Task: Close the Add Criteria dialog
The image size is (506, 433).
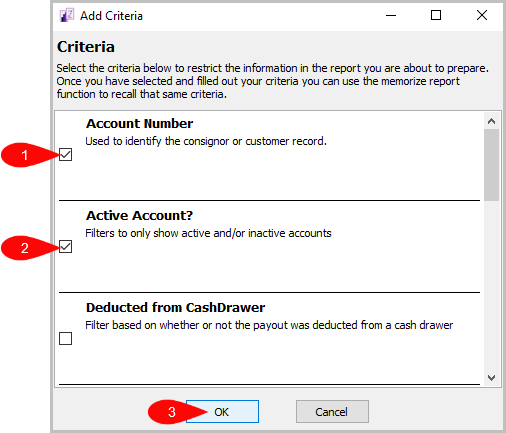Action: coord(482,15)
